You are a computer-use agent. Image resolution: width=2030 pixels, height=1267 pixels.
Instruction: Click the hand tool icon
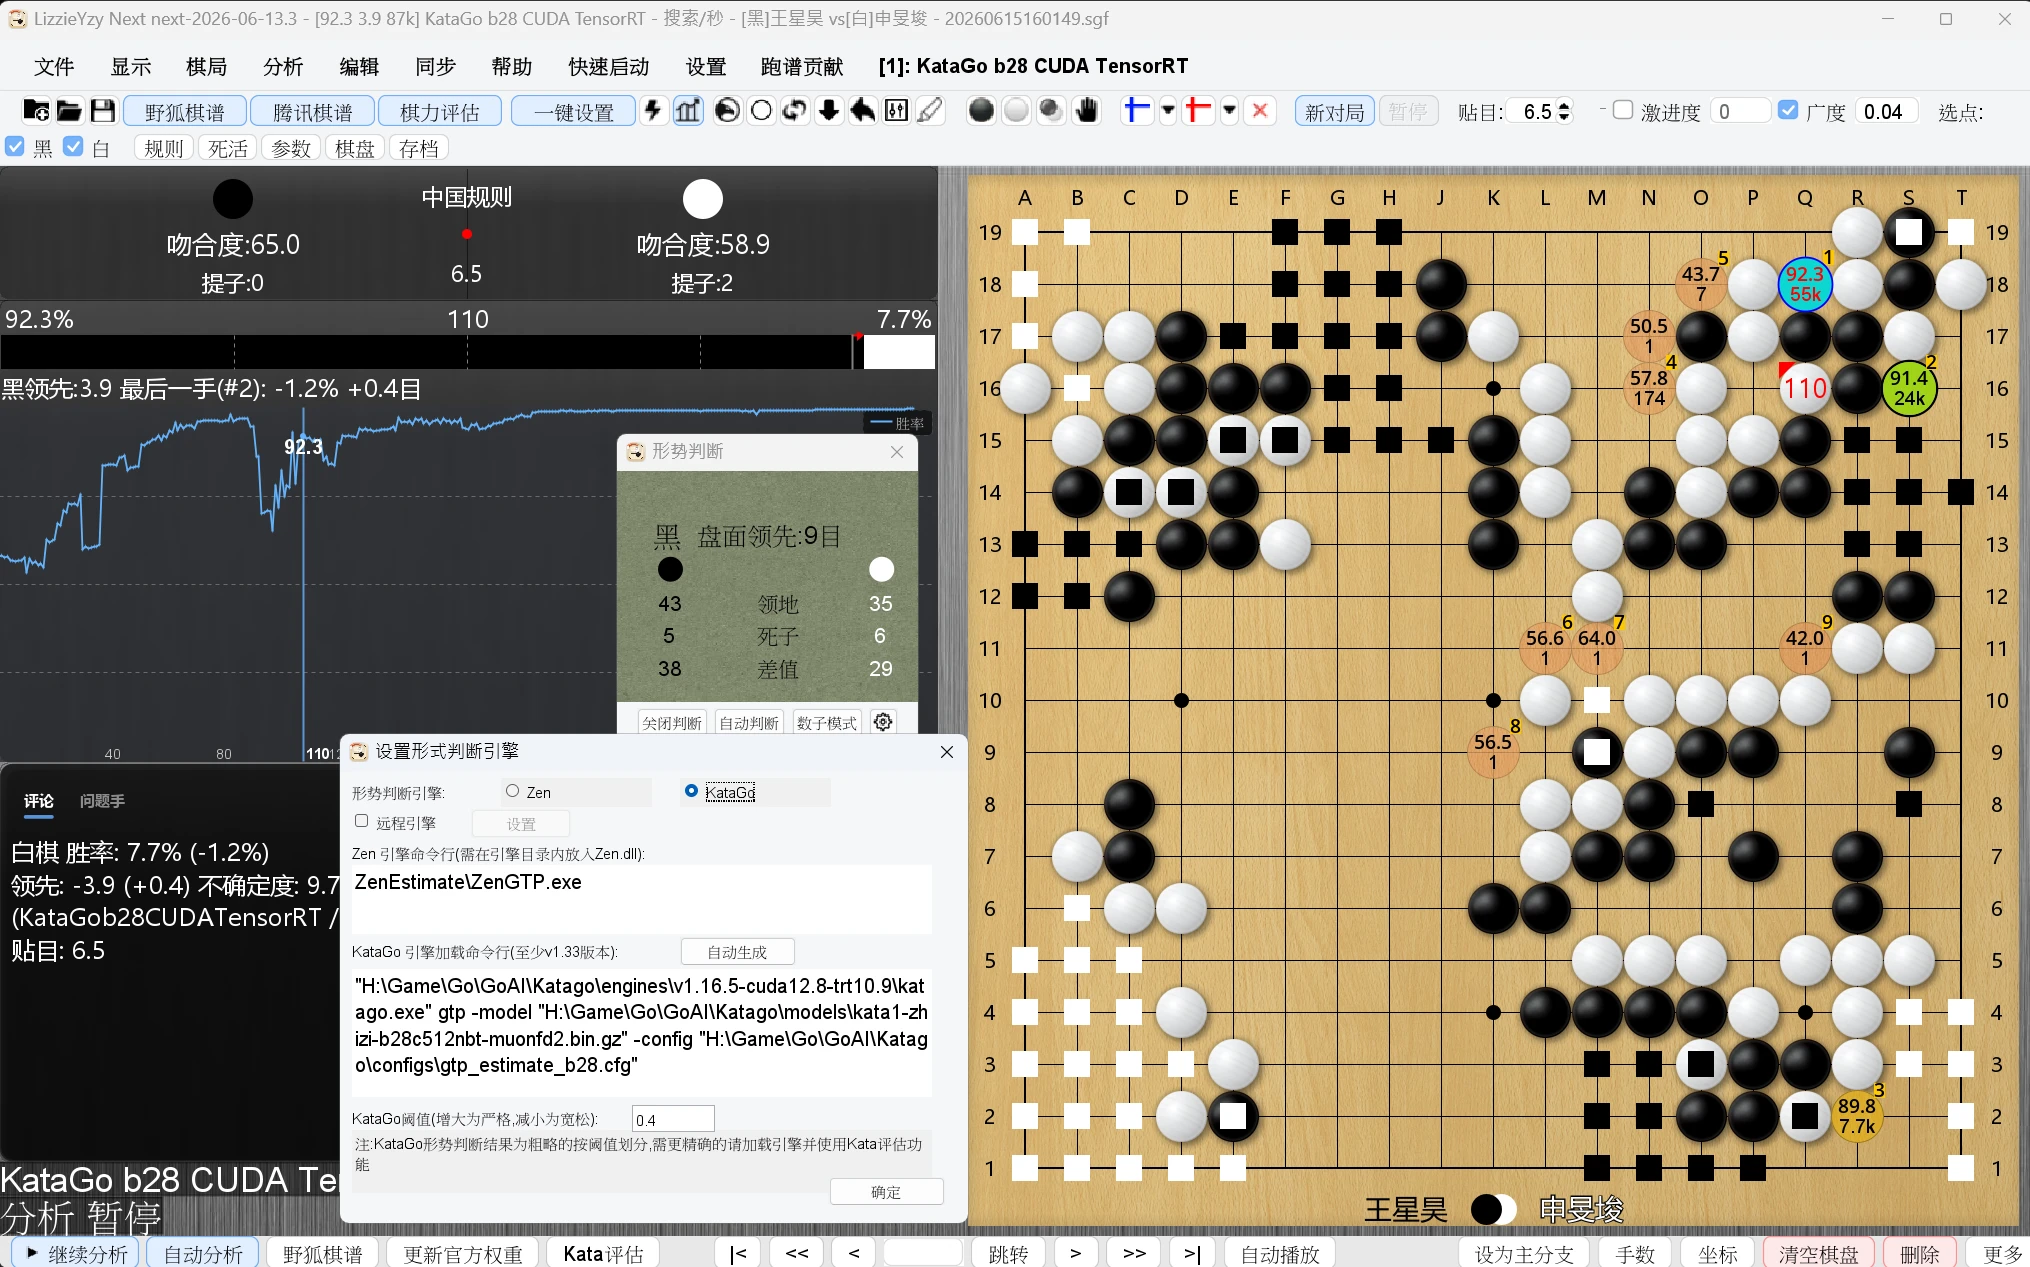1086,111
